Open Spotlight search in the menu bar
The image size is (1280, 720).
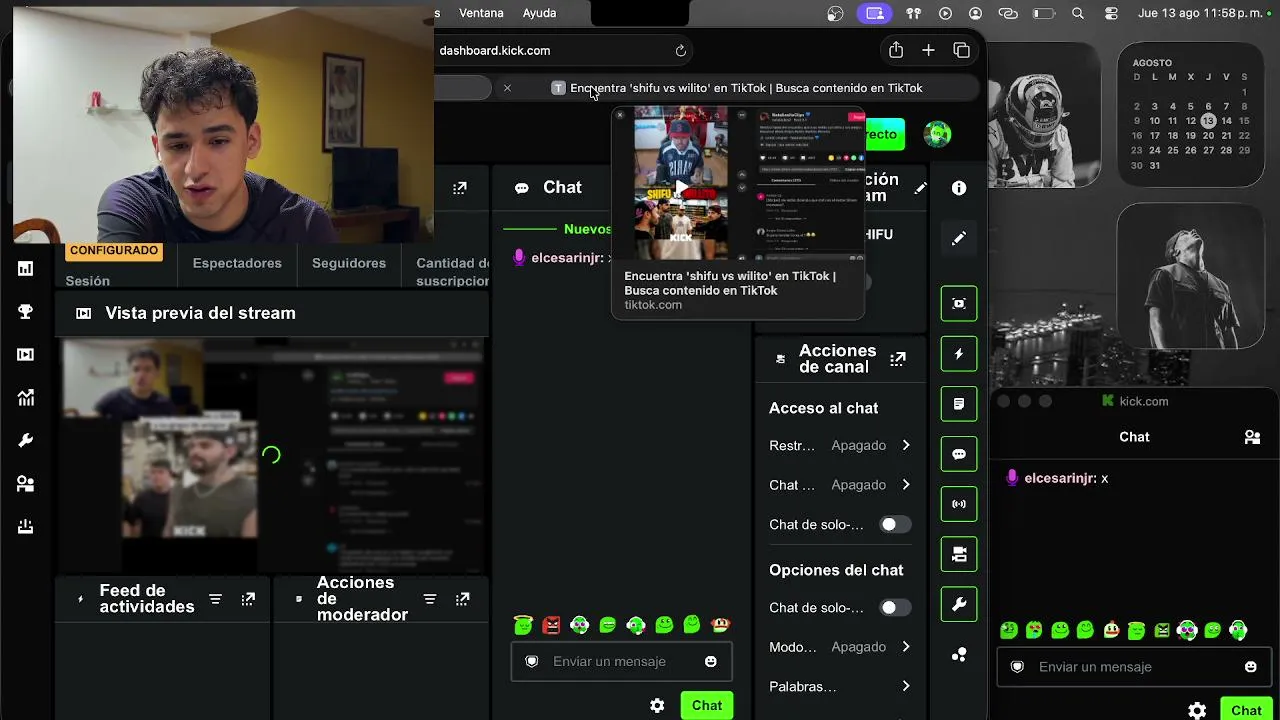(x=1077, y=13)
